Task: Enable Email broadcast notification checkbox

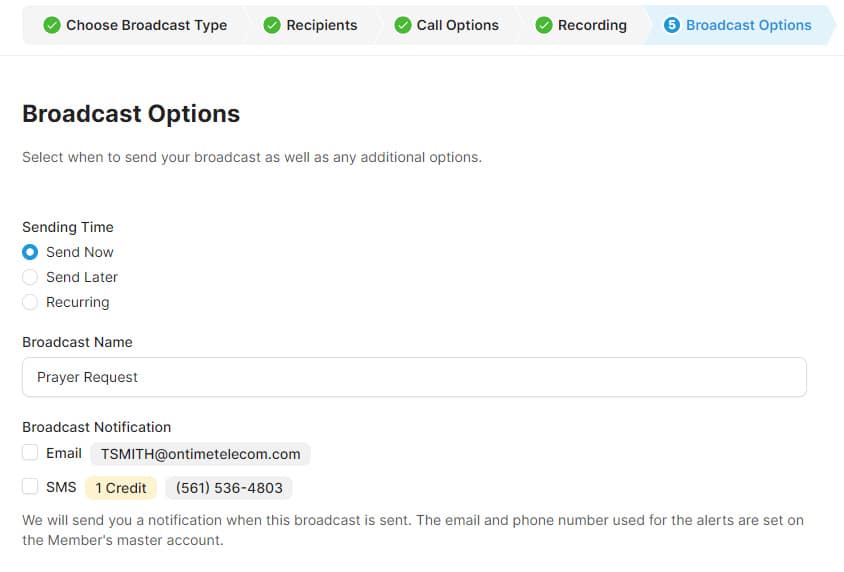Action: (x=30, y=453)
